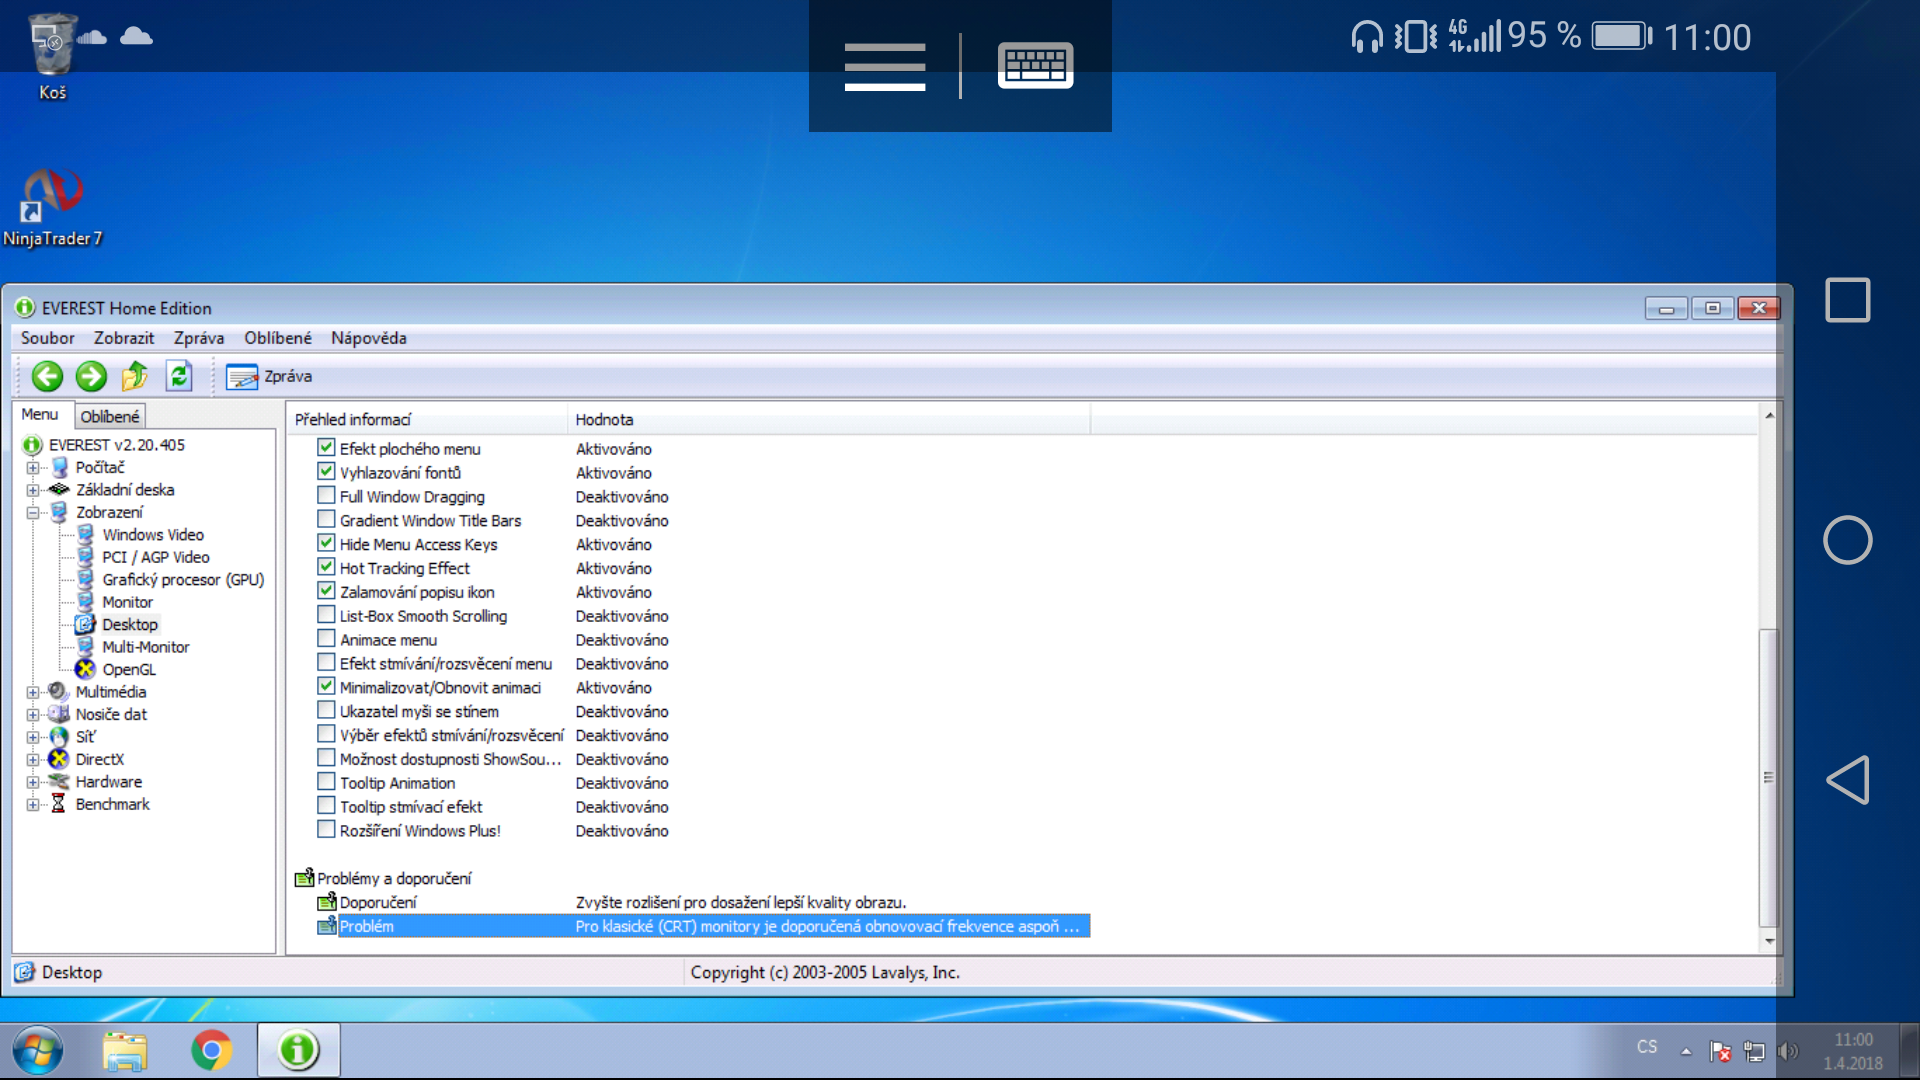This screenshot has height=1080, width=1920.
Task: Collapse the Zobrazení tree node
Action: pos(33,513)
